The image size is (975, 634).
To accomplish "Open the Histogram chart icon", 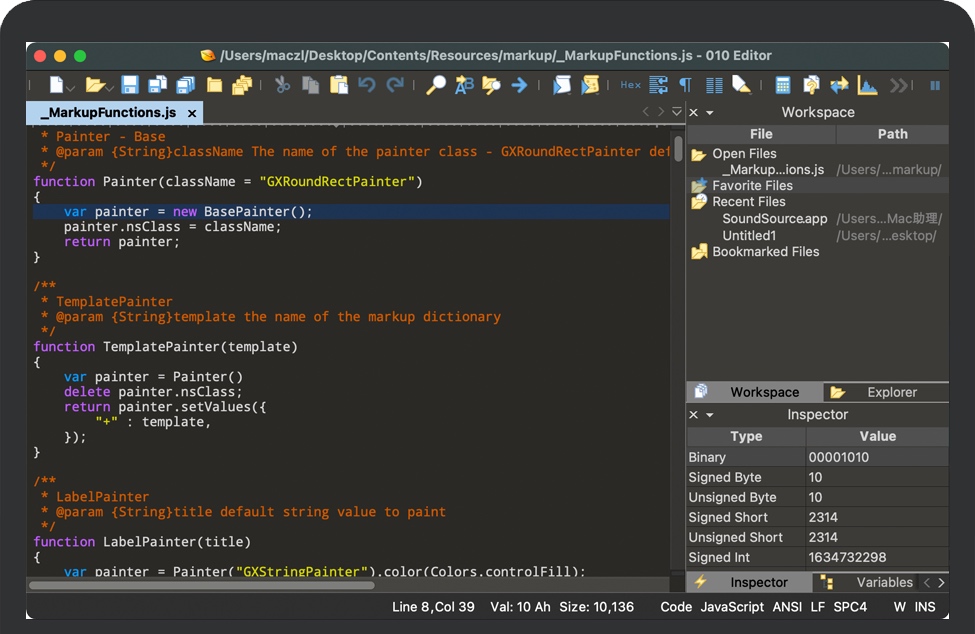I will (867, 85).
